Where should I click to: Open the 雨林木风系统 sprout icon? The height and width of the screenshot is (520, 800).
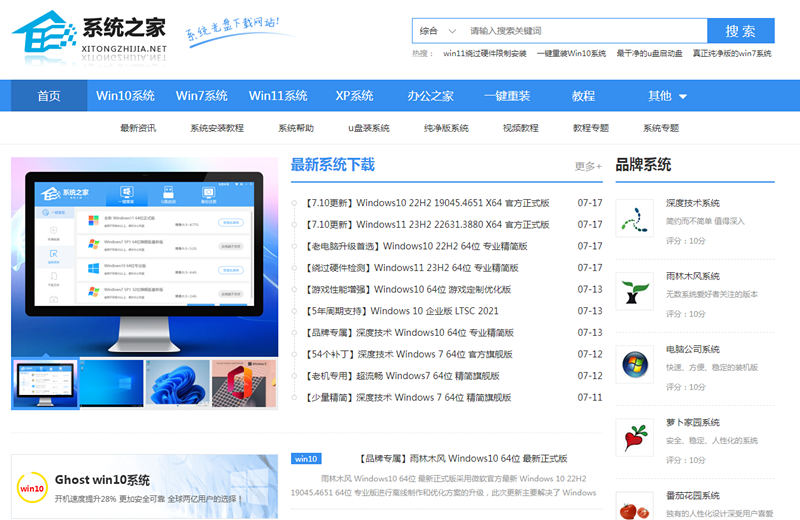click(x=634, y=291)
